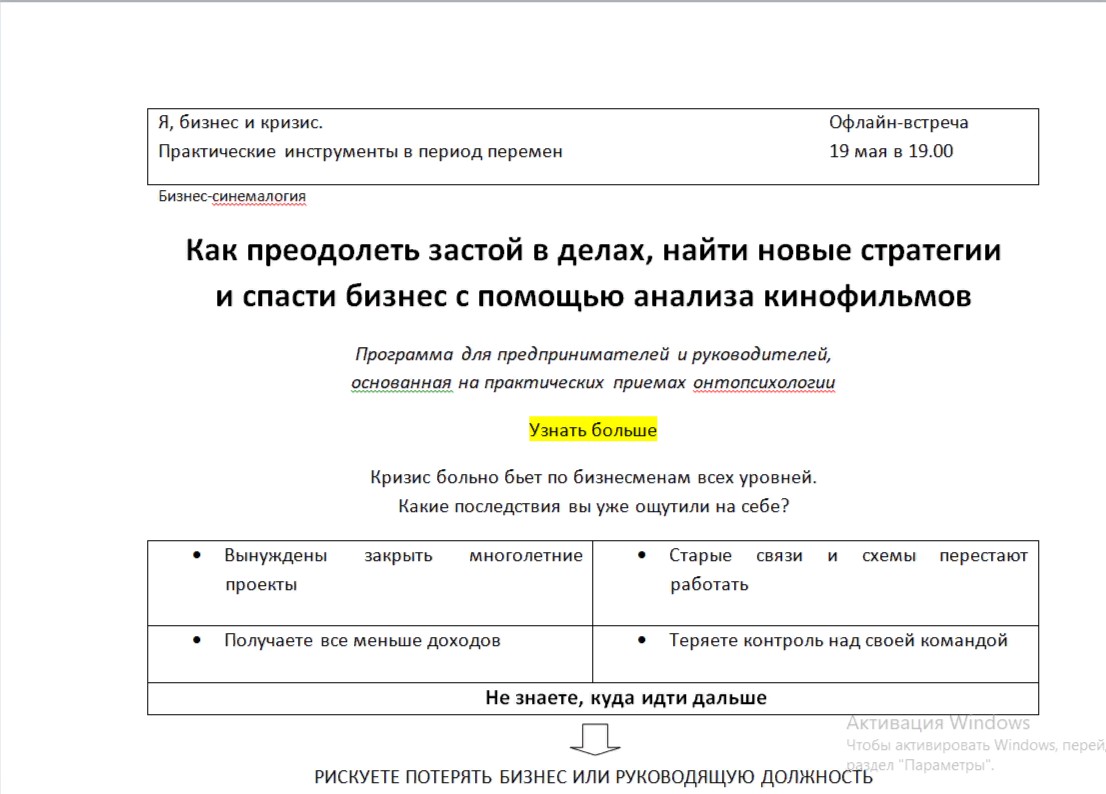
Task: Click the underlined word 'онтопсихологии'
Action: coord(764,383)
